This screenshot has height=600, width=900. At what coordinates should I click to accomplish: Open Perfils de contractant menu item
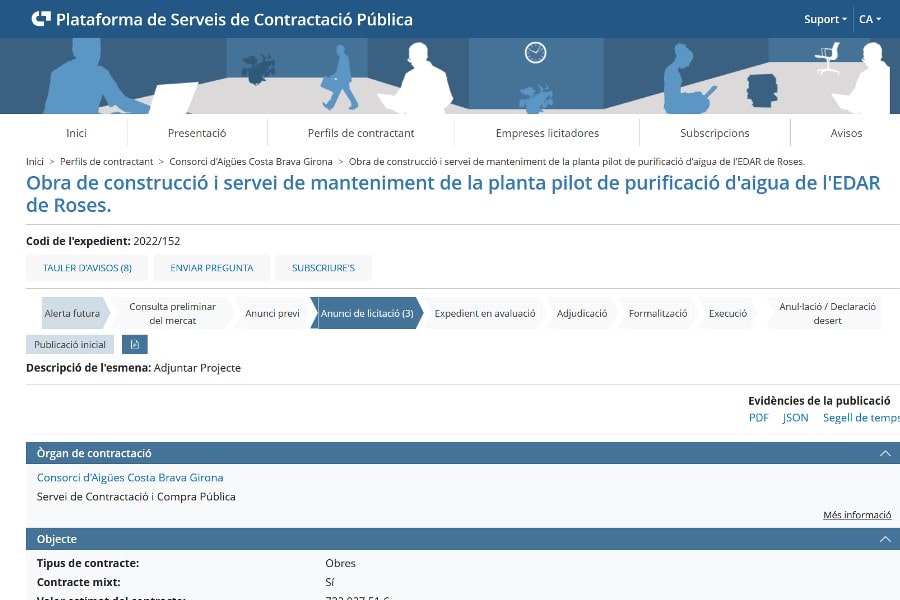pyautogui.click(x=361, y=133)
